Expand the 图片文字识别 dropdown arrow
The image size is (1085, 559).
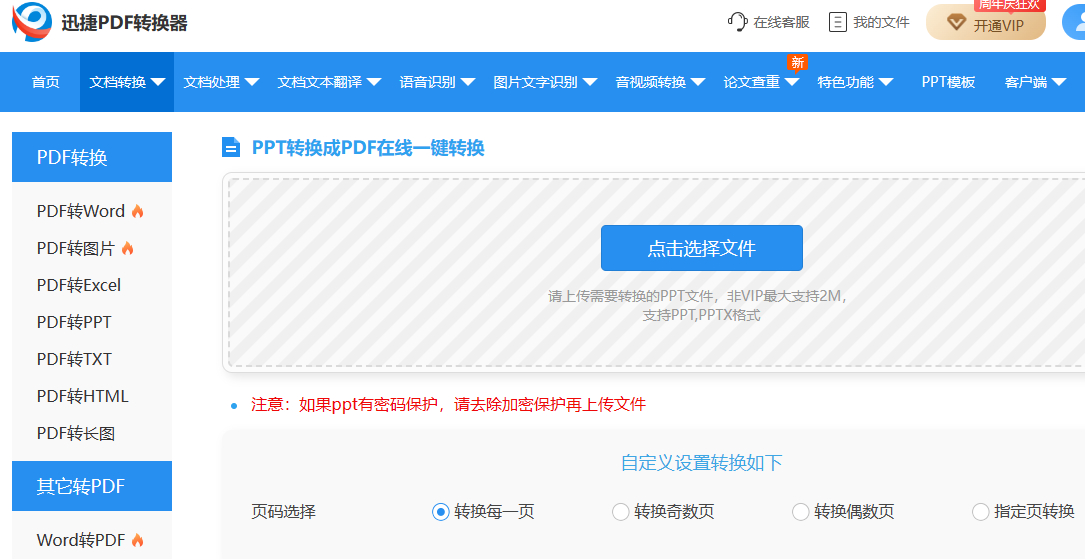coord(590,82)
